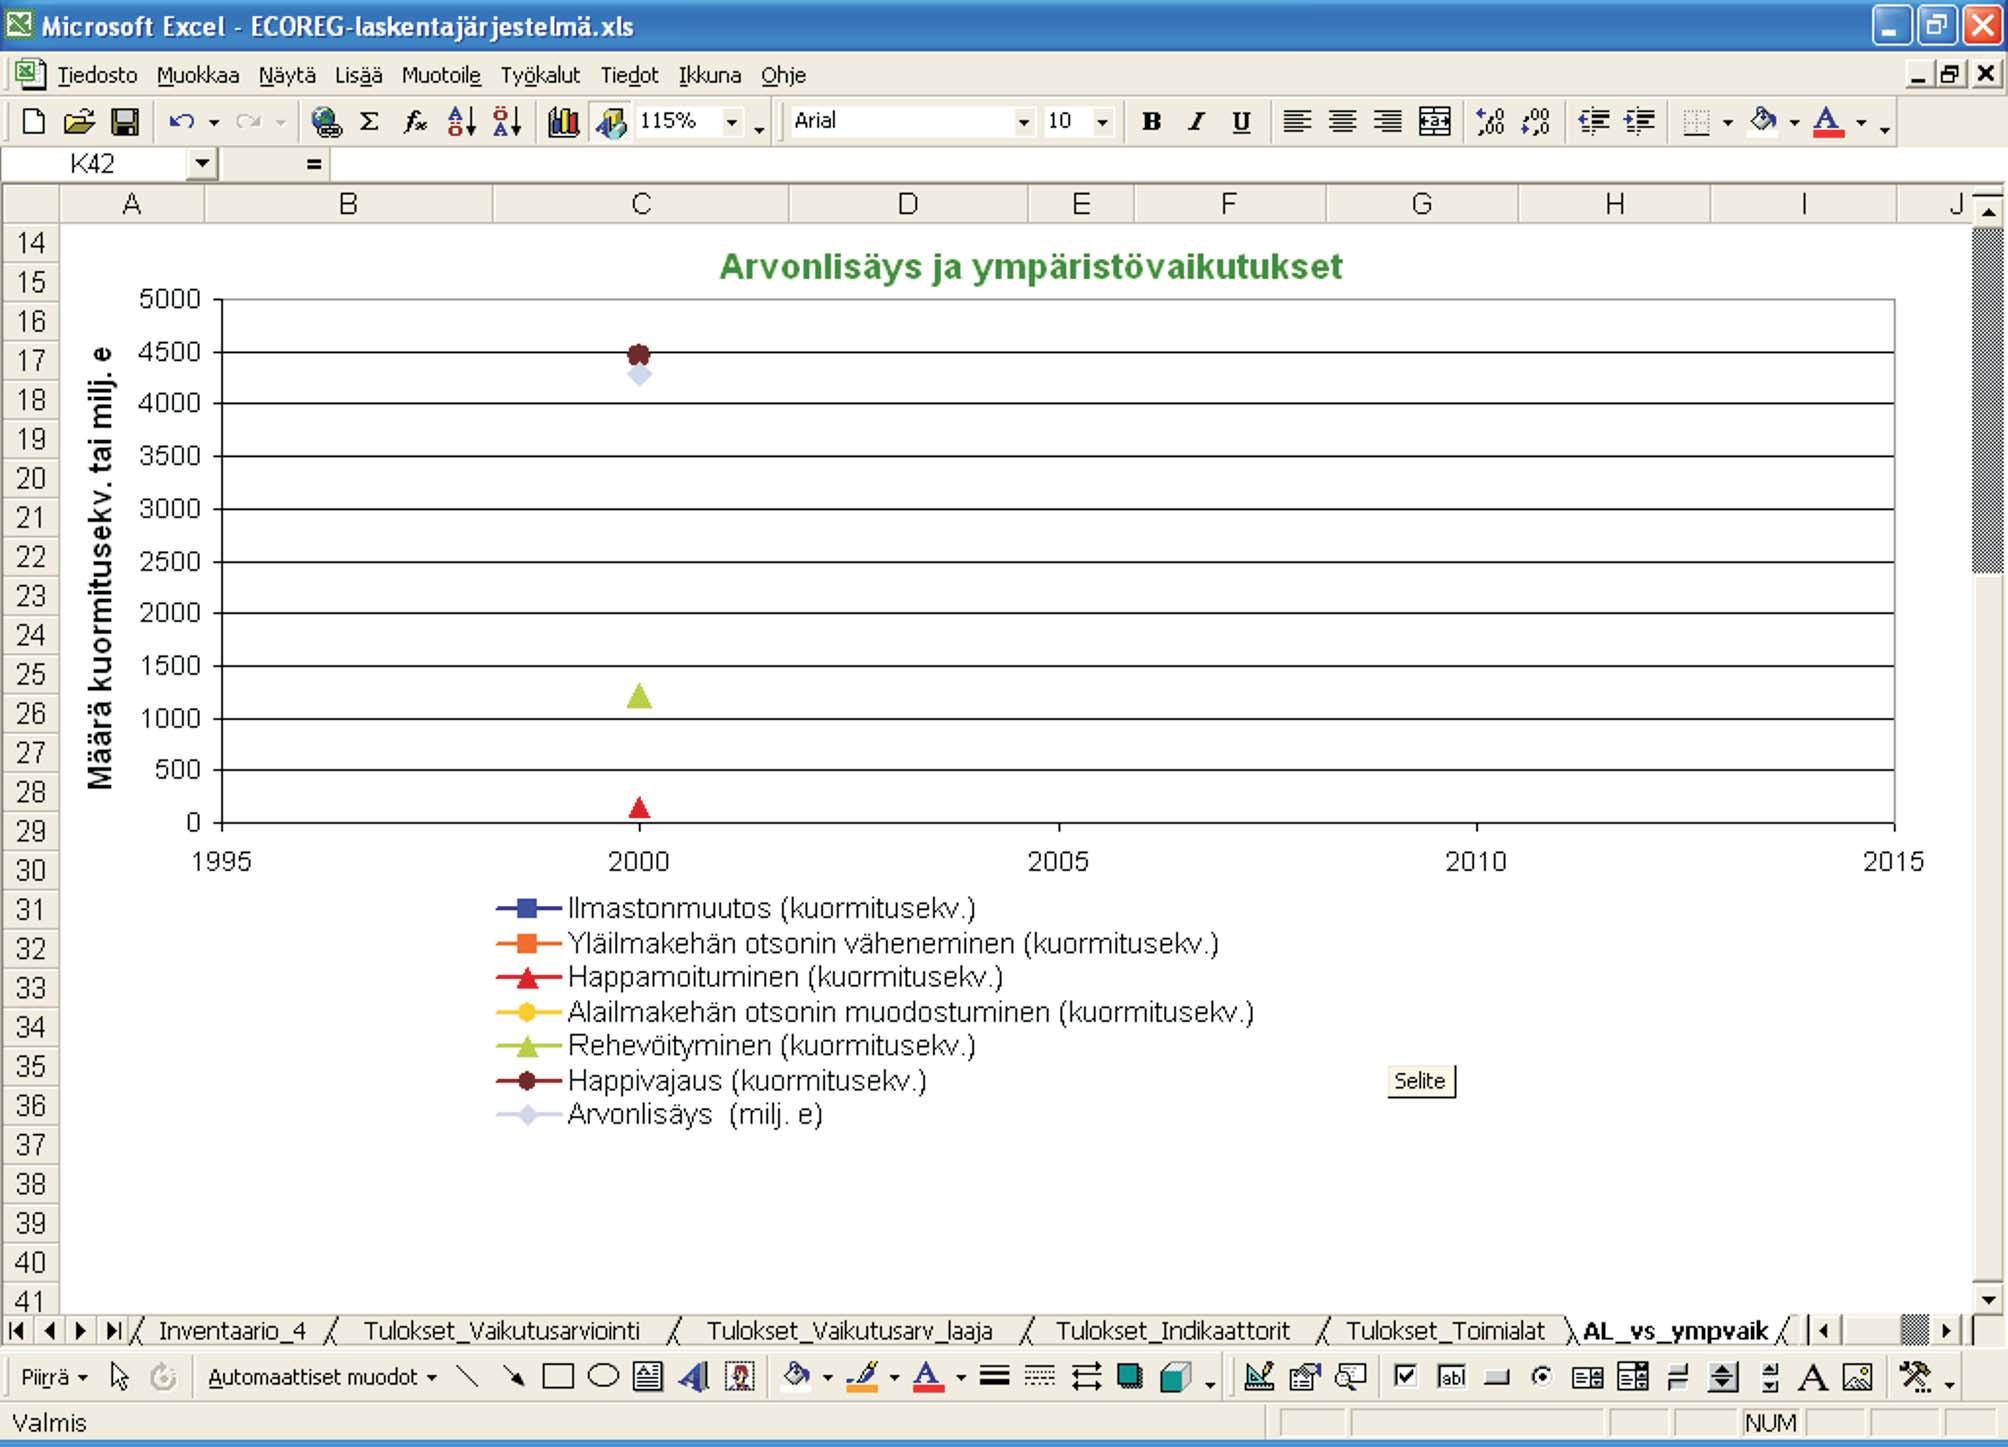Insert a text box from Drawing toolbar
2008x1447 pixels.
pyautogui.click(x=648, y=1377)
